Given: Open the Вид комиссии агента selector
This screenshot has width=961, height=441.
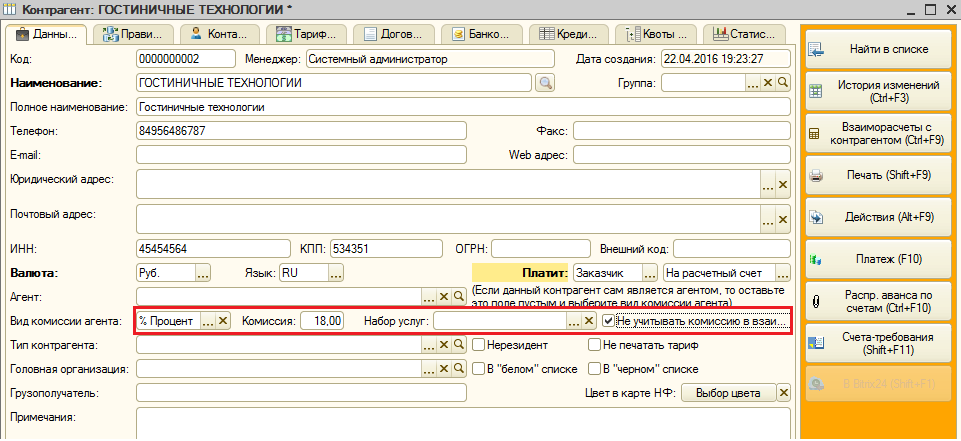Looking at the screenshot, I should point(208,320).
